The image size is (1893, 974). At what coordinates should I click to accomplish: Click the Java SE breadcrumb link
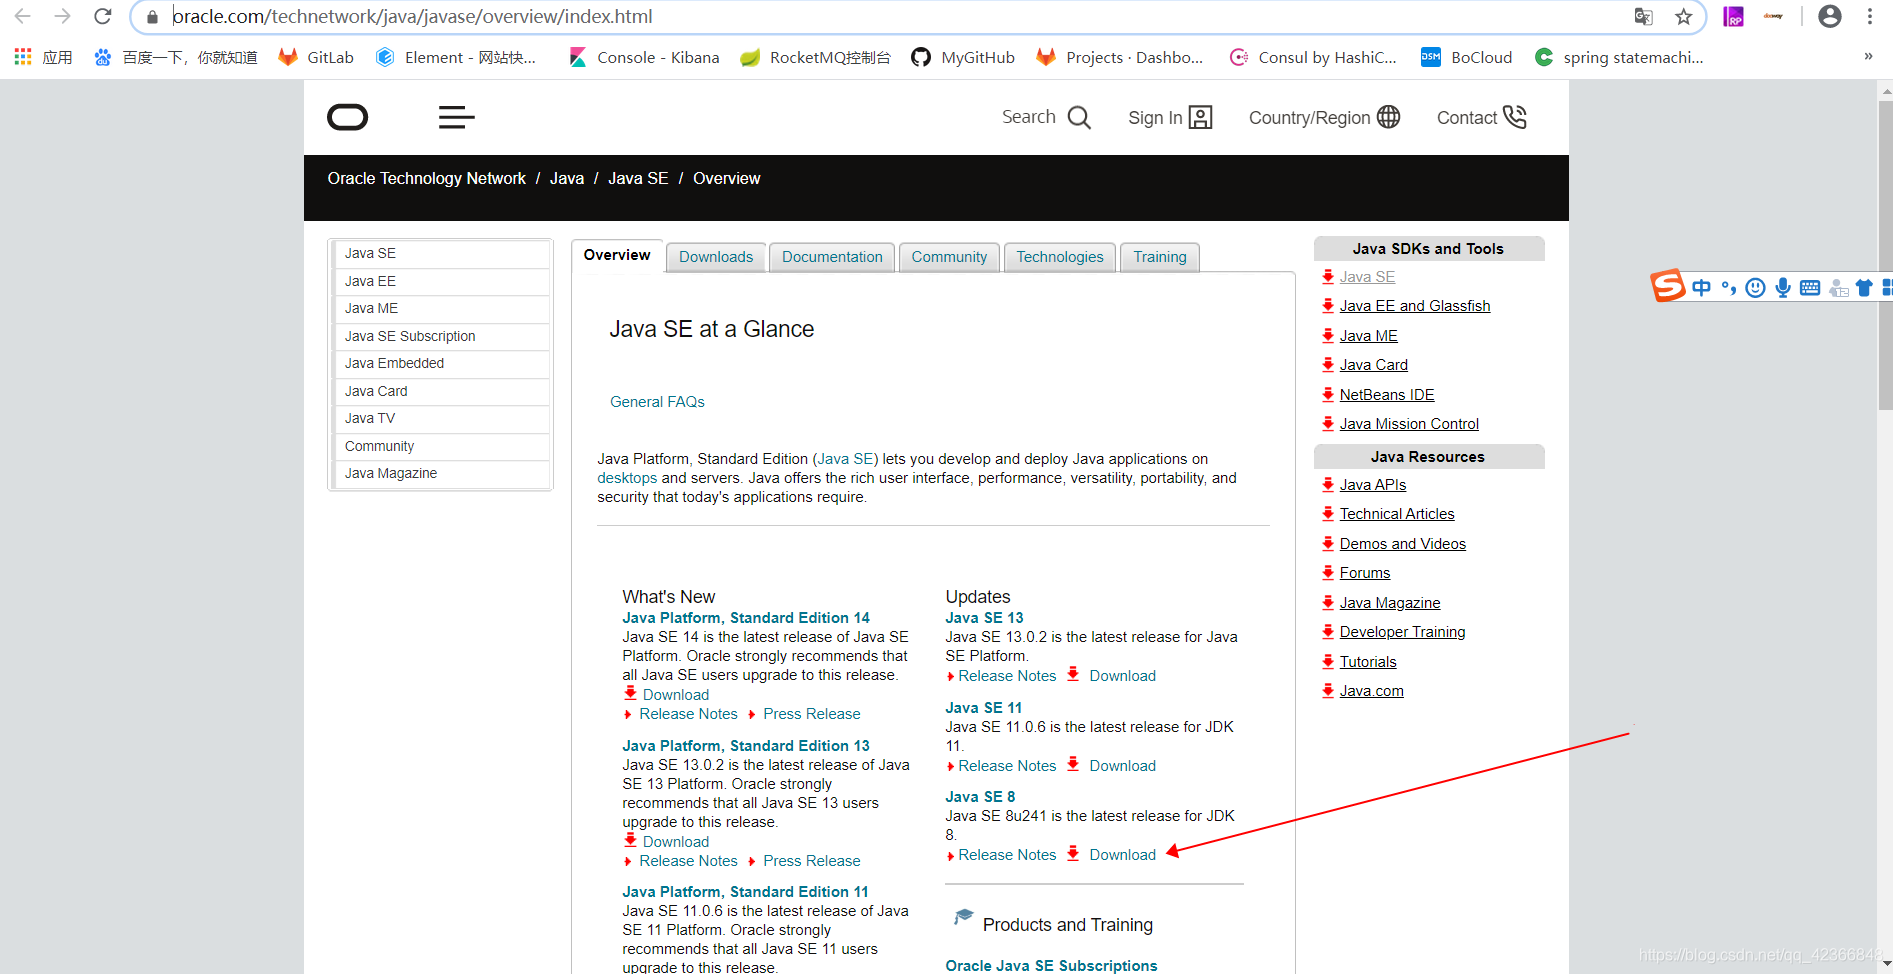coord(638,178)
